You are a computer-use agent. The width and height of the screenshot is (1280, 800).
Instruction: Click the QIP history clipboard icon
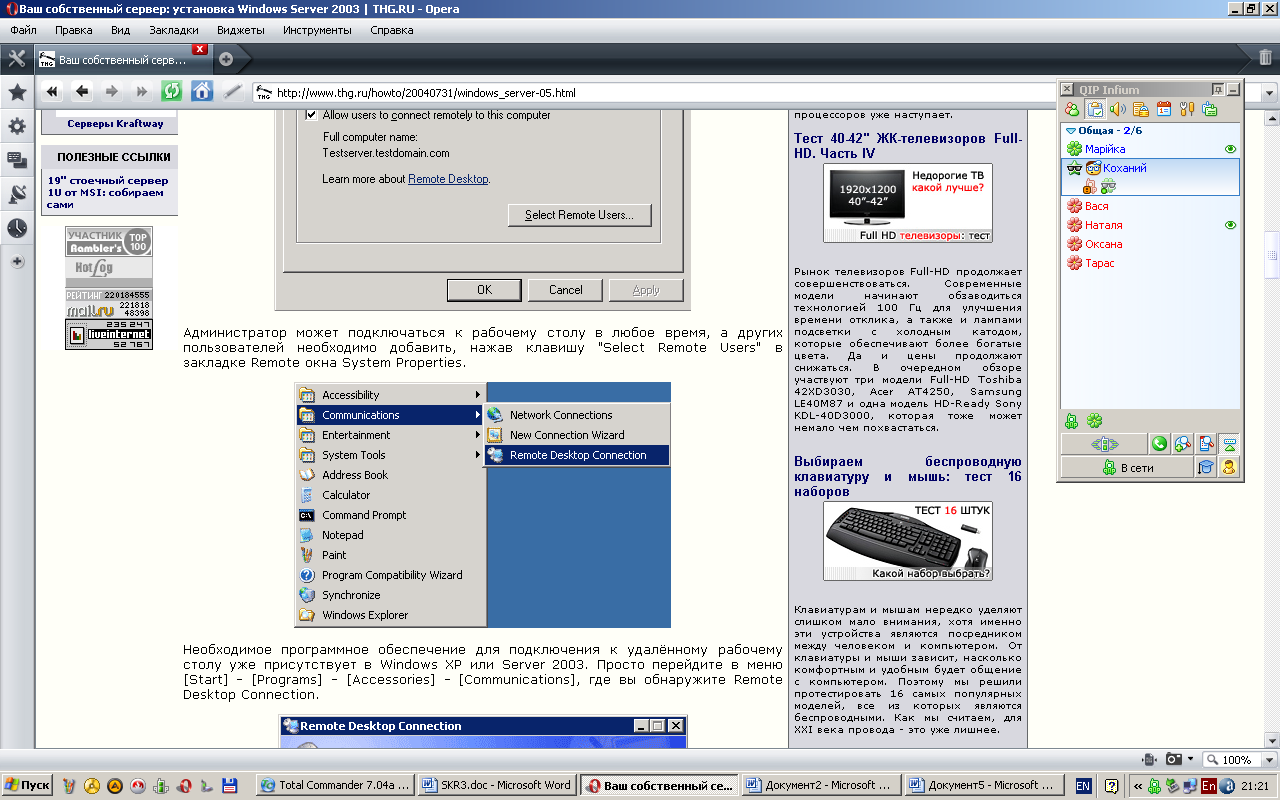pos(1095,109)
